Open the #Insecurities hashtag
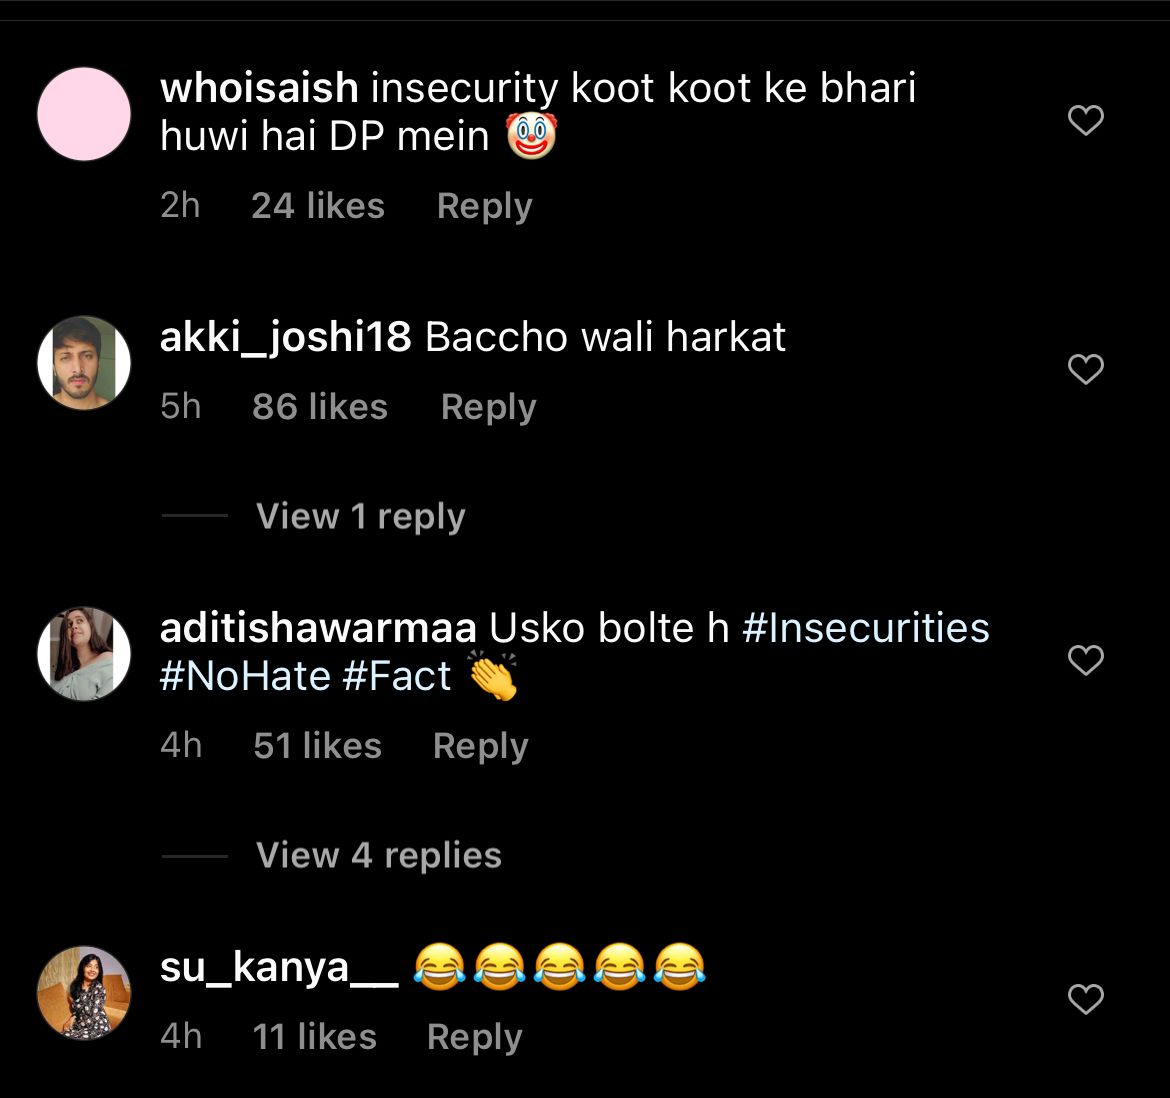Viewport: 1170px width, 1098px height. click(x=866, y=629)
